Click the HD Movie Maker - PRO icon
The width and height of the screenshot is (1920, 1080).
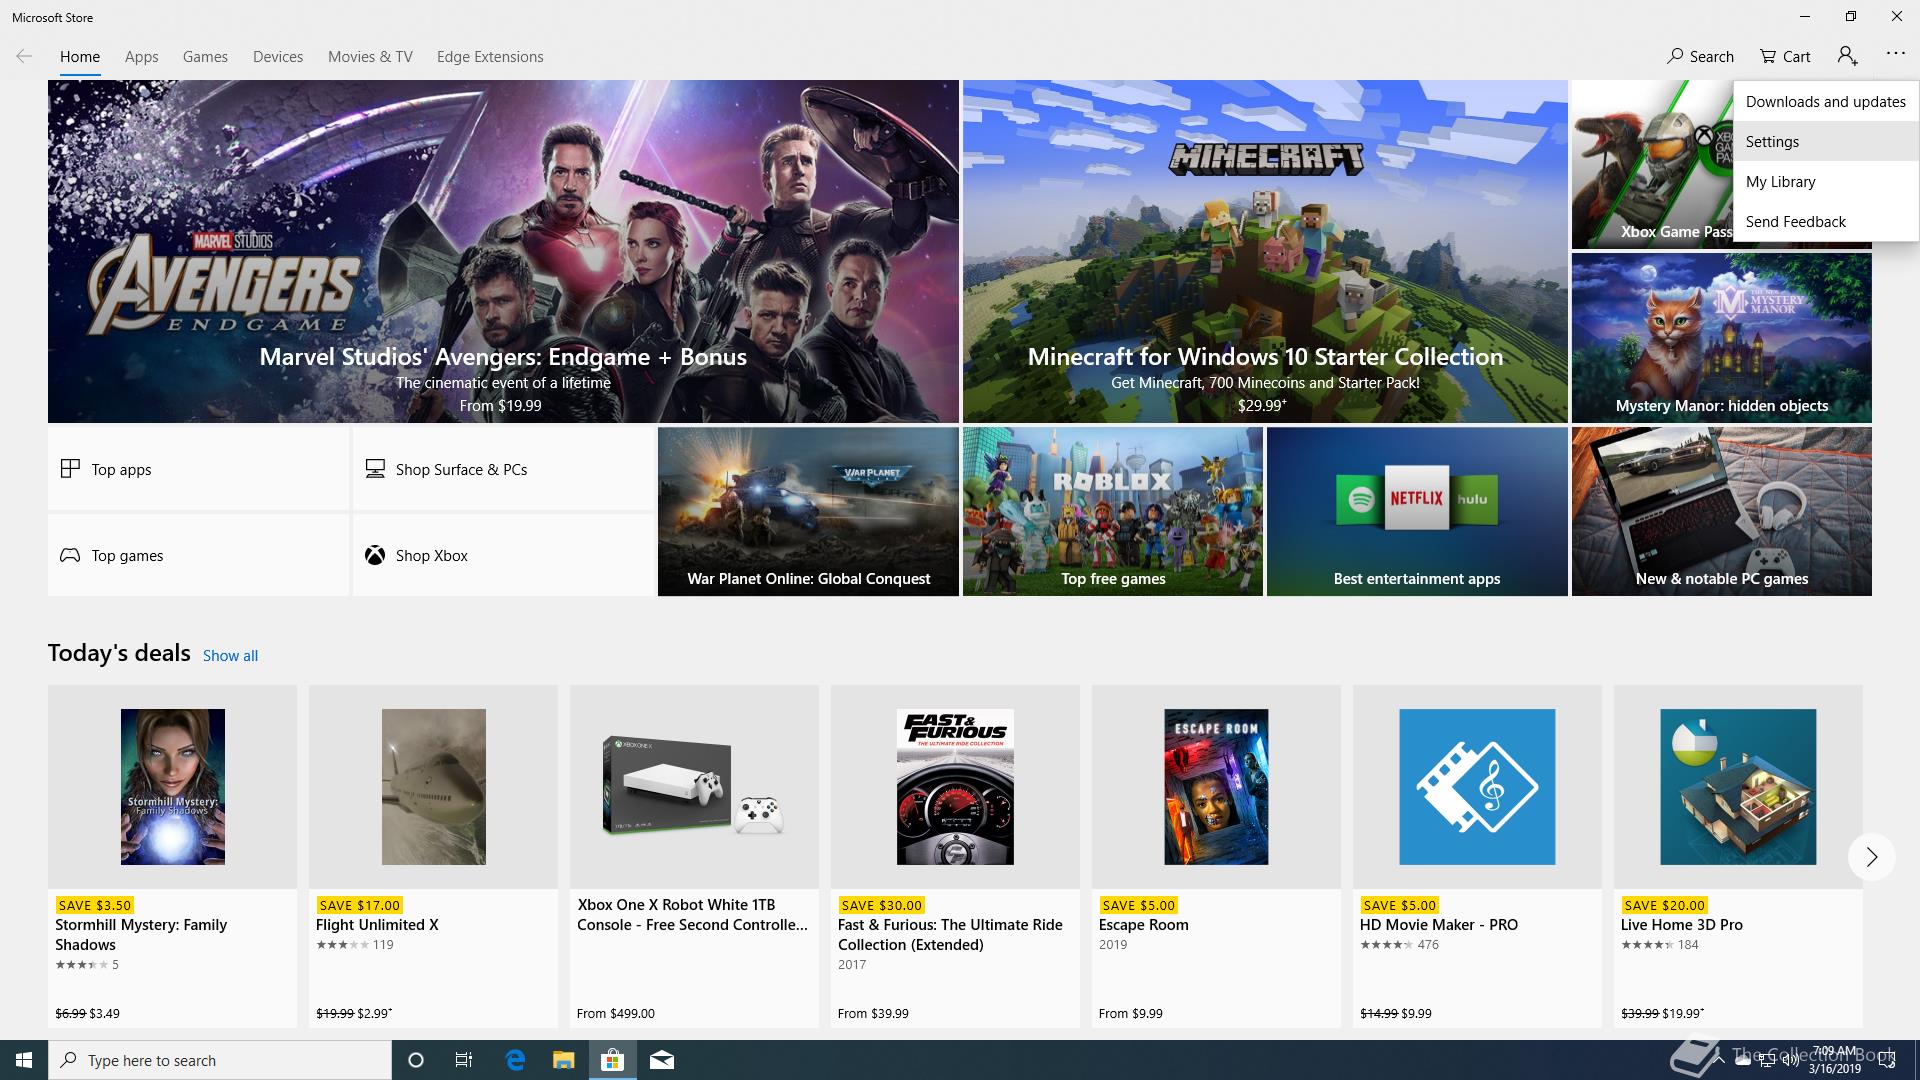point(1477,787)
